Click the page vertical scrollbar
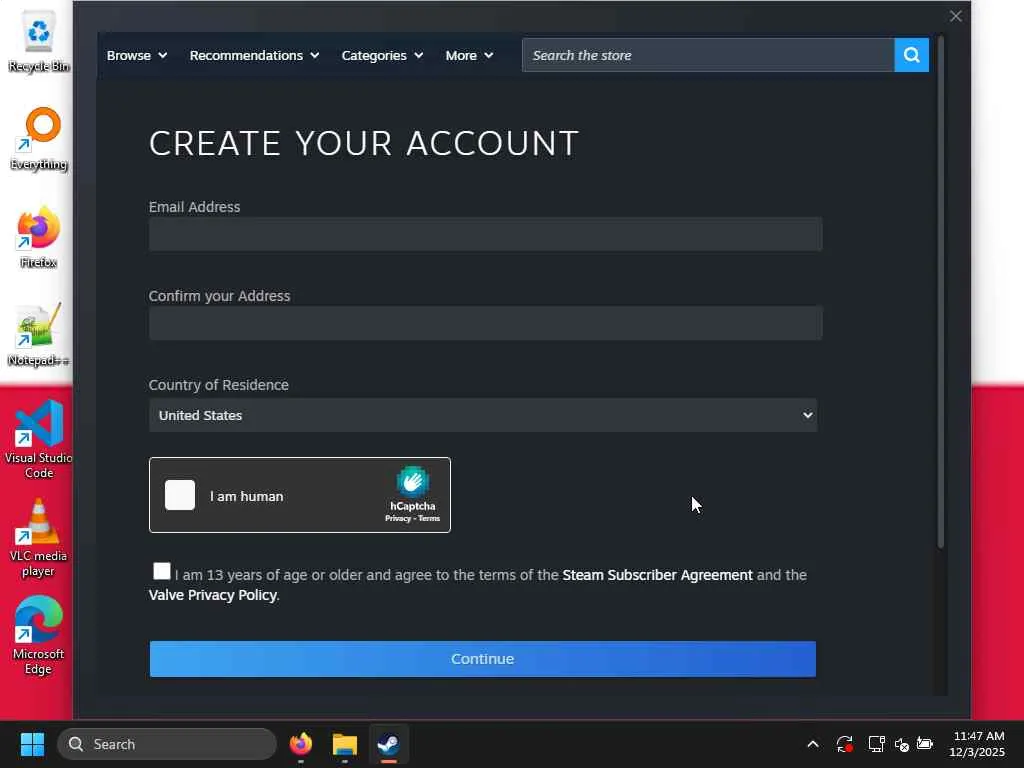The height and width of the screenshot is (768, 1024). pyautogui.click(x=941, y=292)
